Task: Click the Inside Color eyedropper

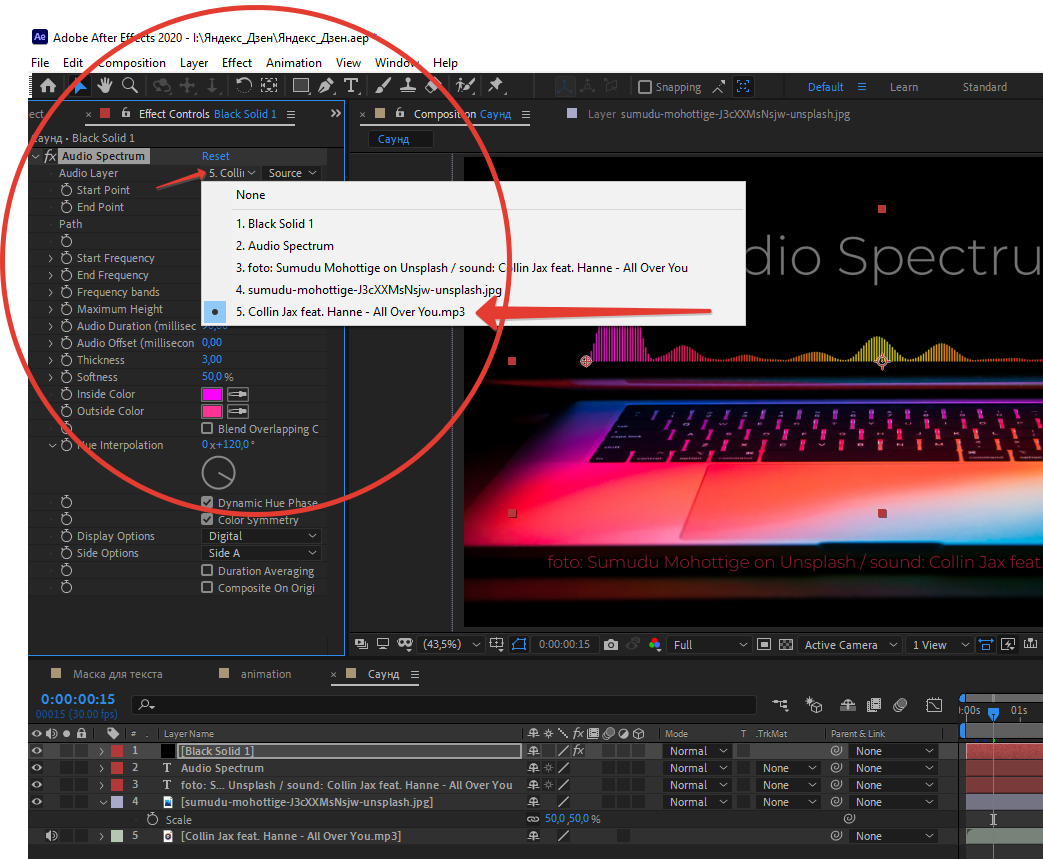Action: point(237,394)
